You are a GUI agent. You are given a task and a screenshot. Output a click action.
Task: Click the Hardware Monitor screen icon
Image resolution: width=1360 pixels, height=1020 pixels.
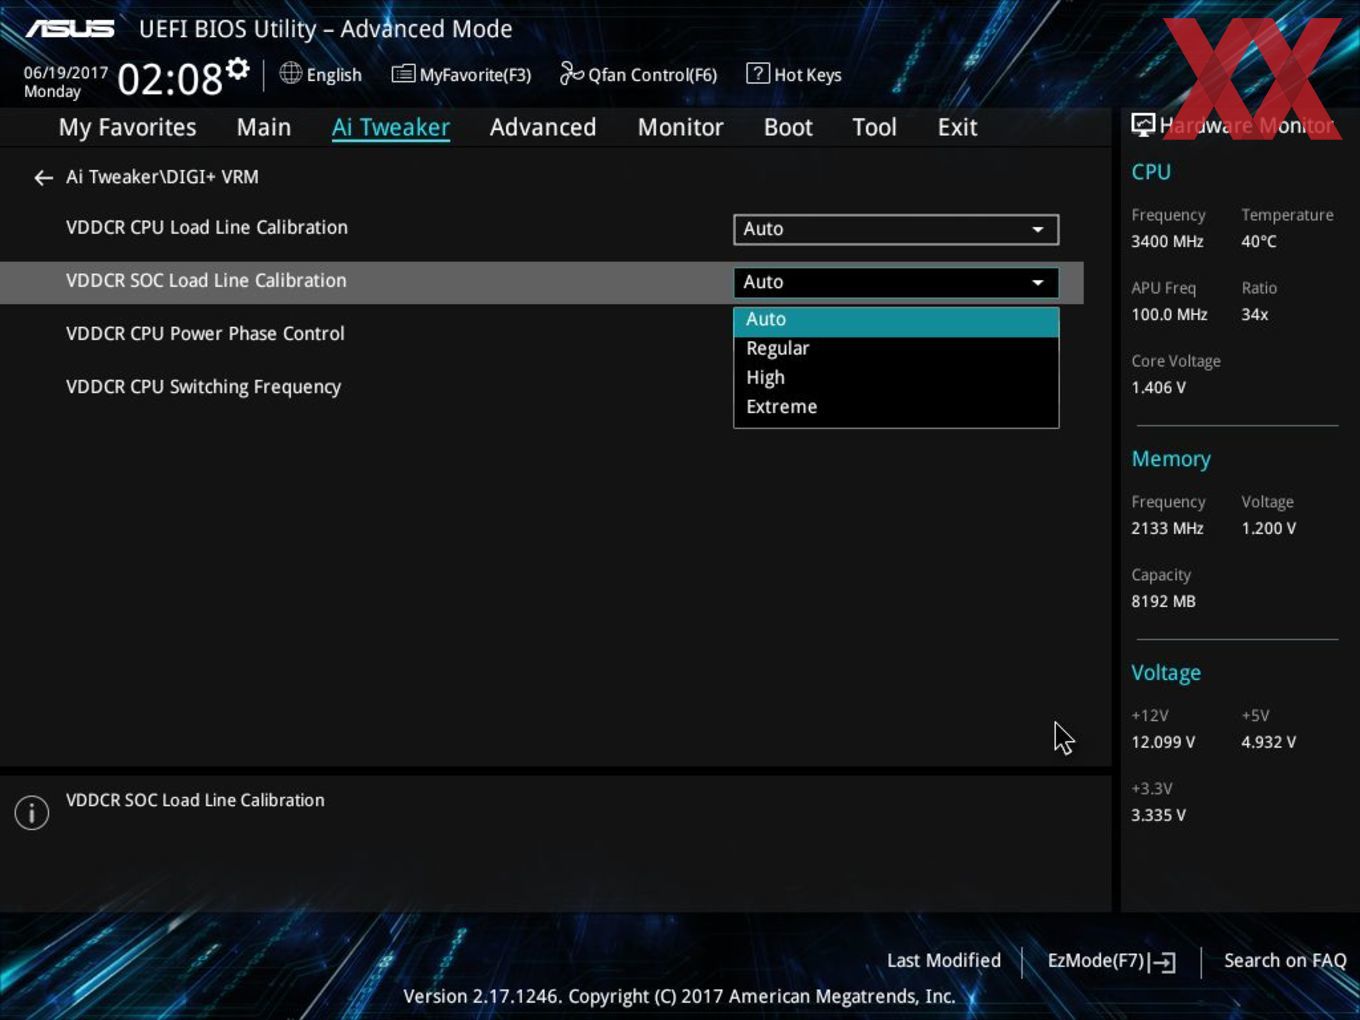point(1143,125)
